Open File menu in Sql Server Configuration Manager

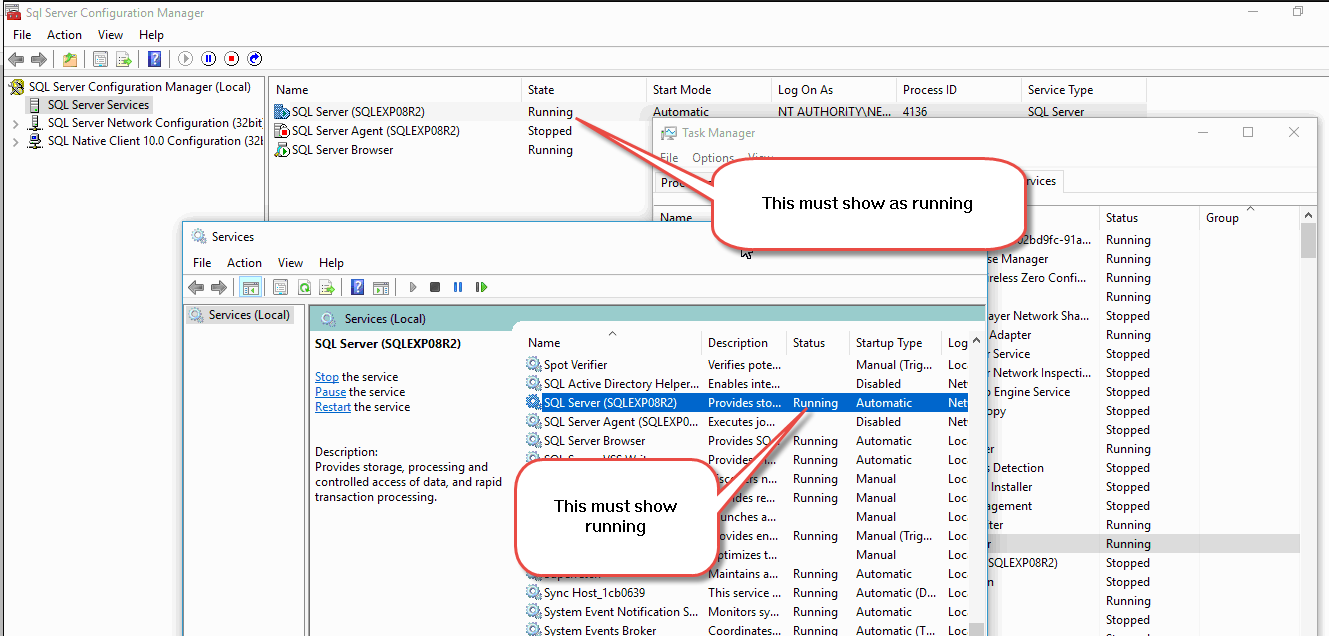click(22, 35)
